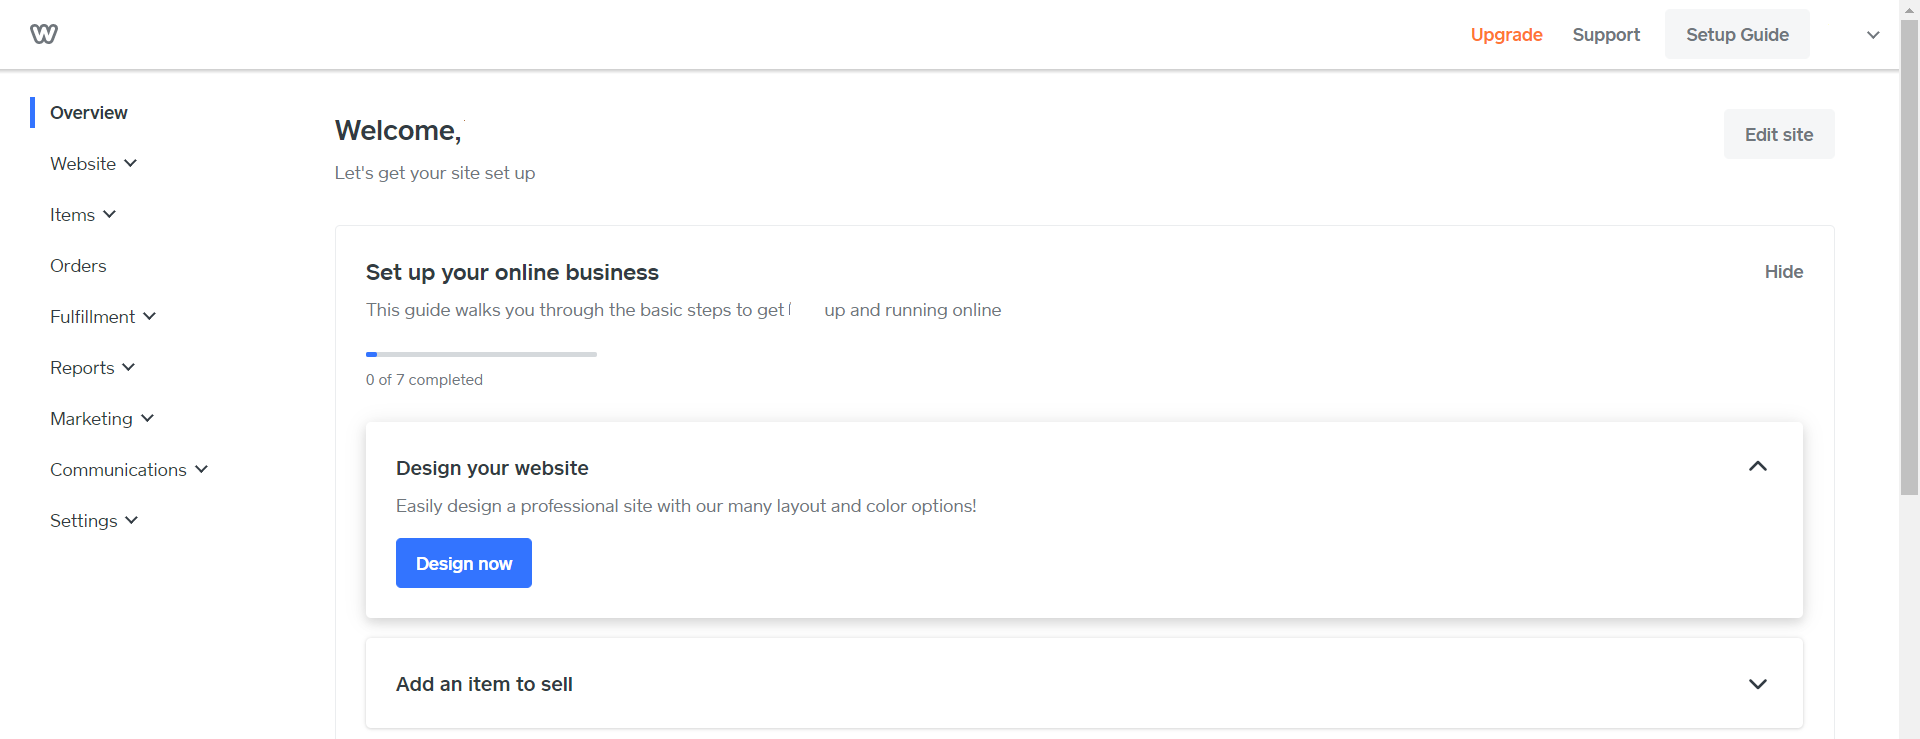Expand the Add an item to sell section
Viewport: 1920px width, 739px height.
[1084, 684]
